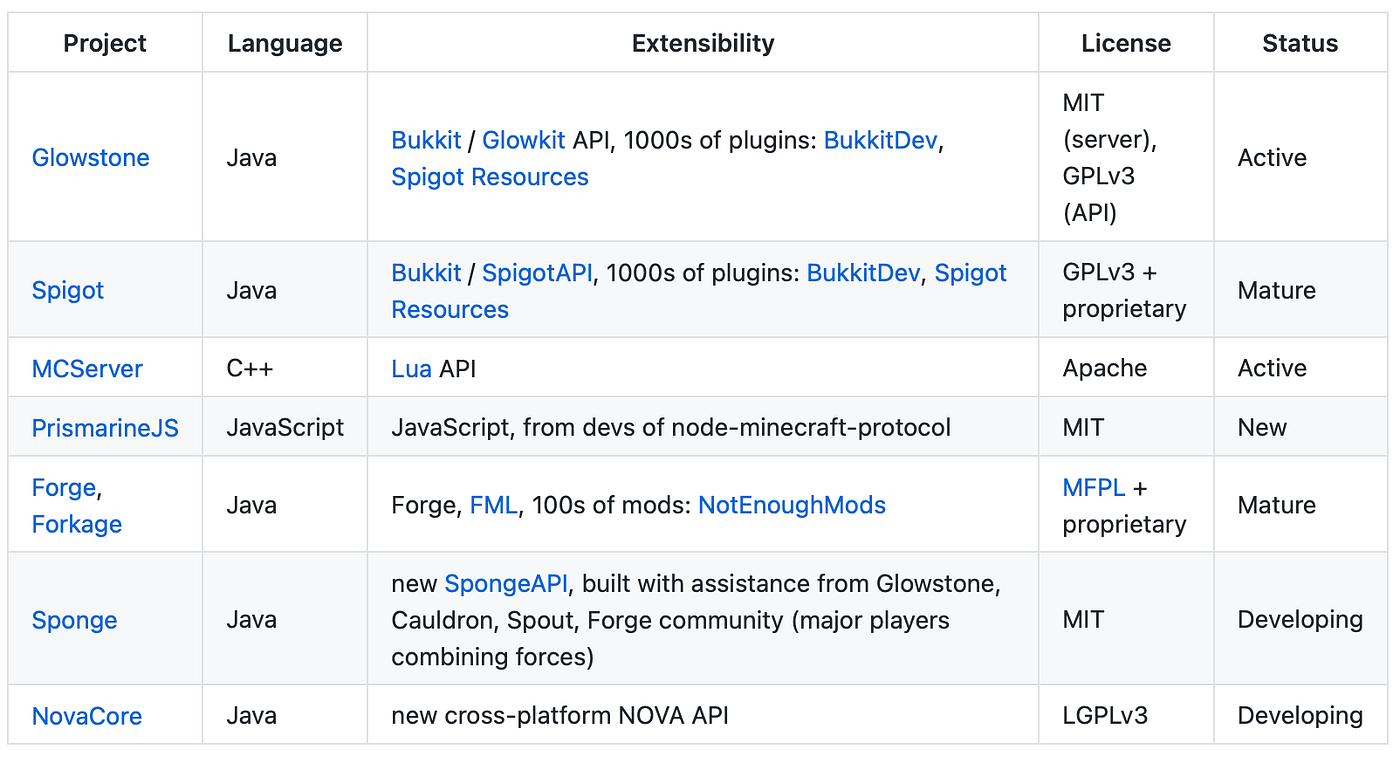Open the PrismarineJS project link
The image size is (1400, 765).
click(105, 428)
